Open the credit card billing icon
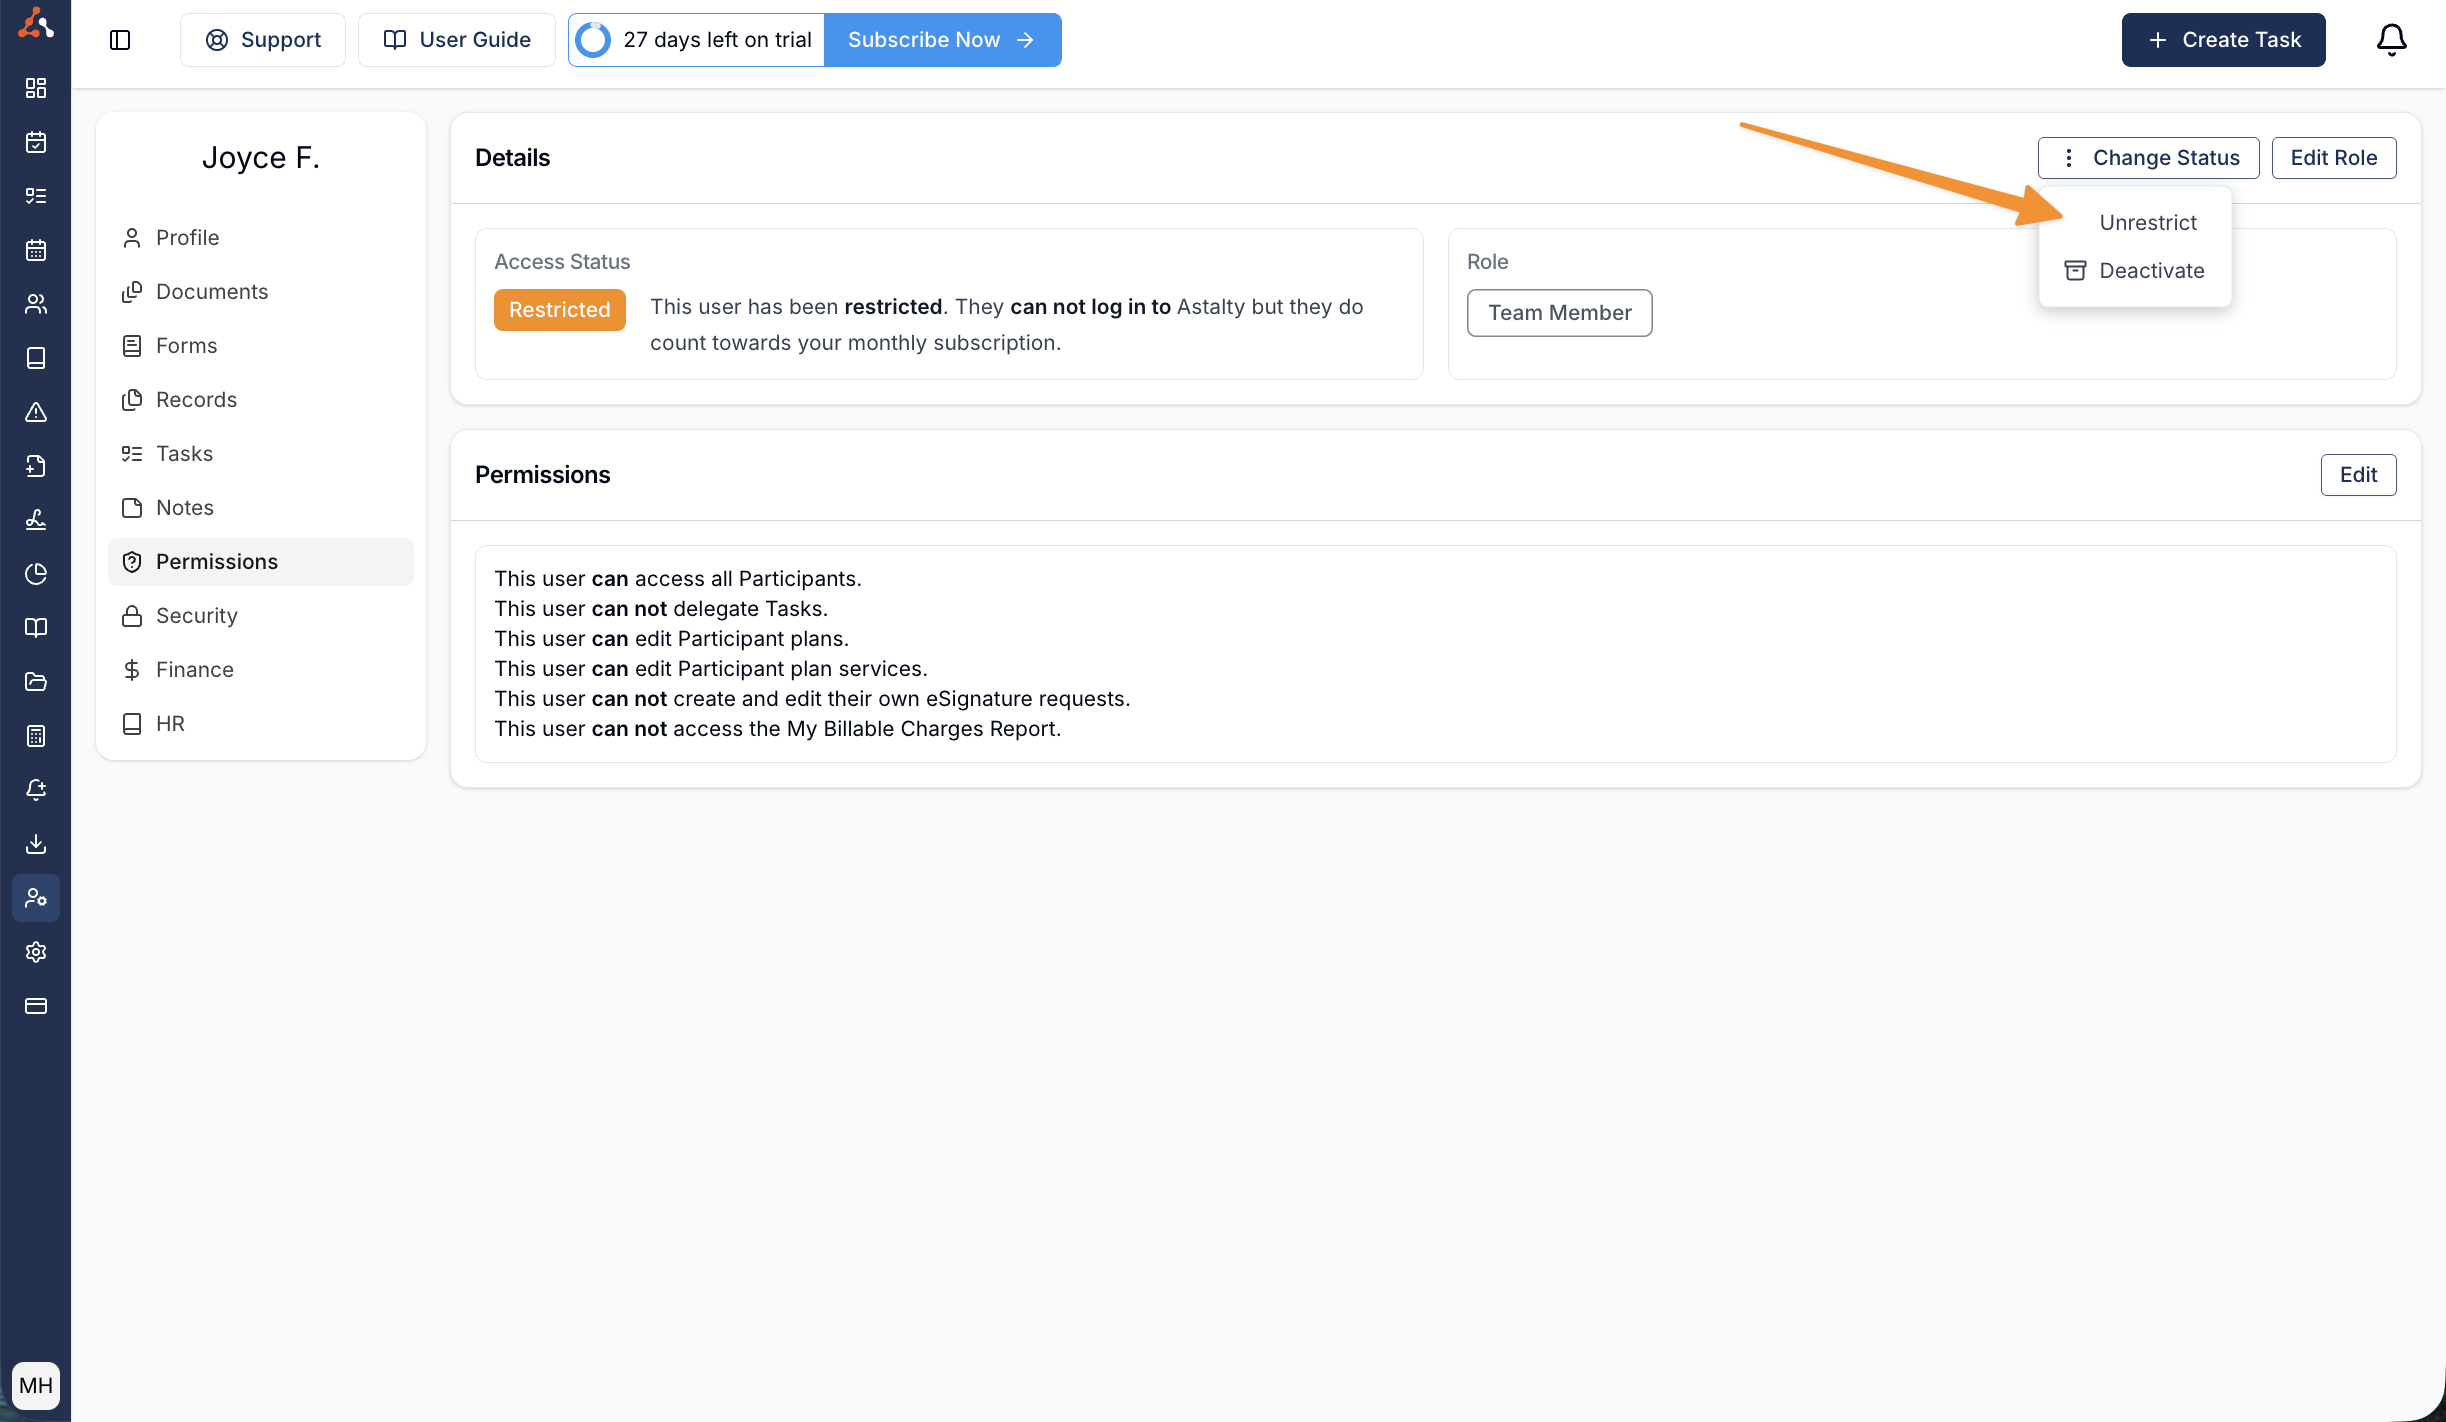 coord(36,1006)
